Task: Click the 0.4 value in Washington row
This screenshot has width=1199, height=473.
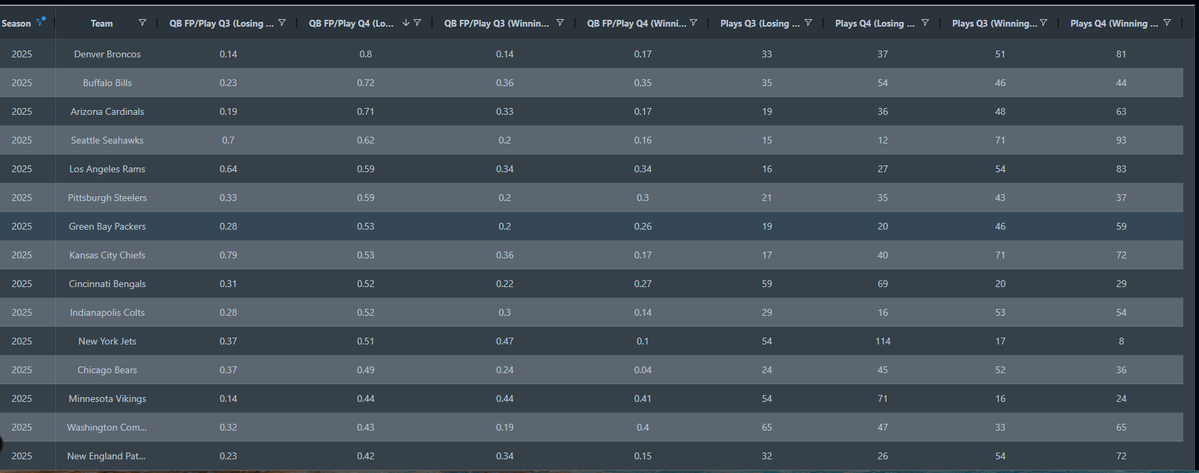Action: 643,427
